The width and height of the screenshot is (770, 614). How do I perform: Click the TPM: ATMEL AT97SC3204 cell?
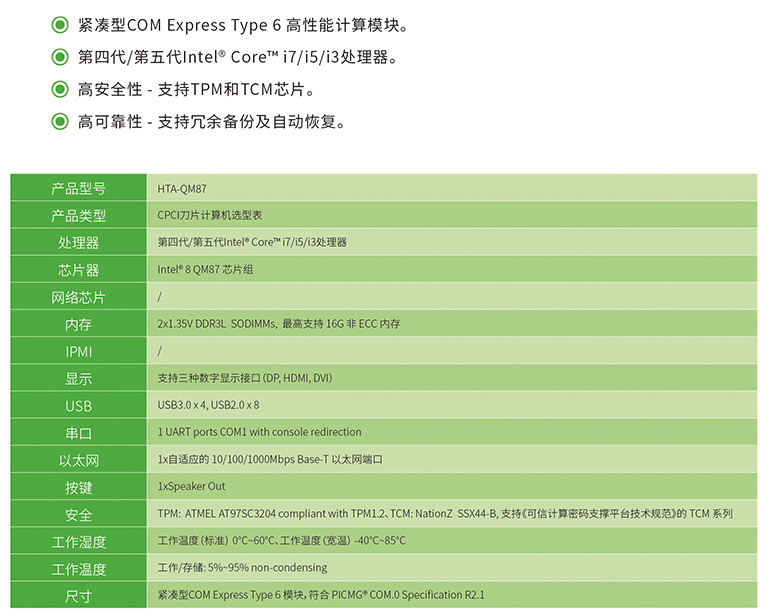pyautogui.click(x=452, y=514)
